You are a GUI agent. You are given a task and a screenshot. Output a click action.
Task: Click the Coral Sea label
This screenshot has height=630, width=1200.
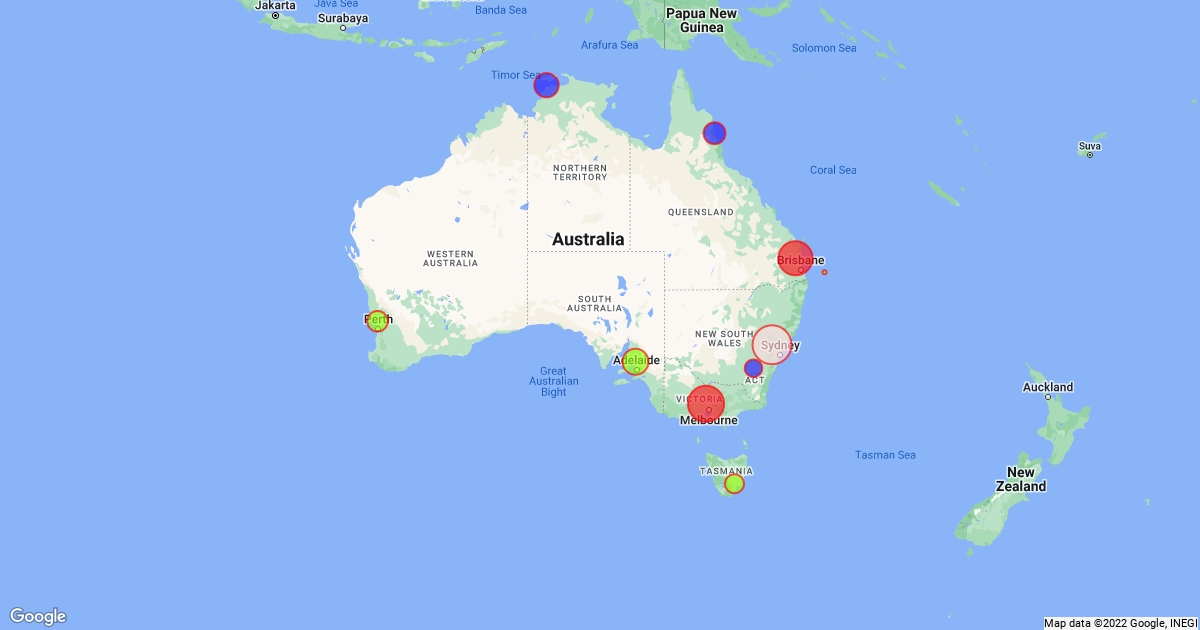coord(833,170)
